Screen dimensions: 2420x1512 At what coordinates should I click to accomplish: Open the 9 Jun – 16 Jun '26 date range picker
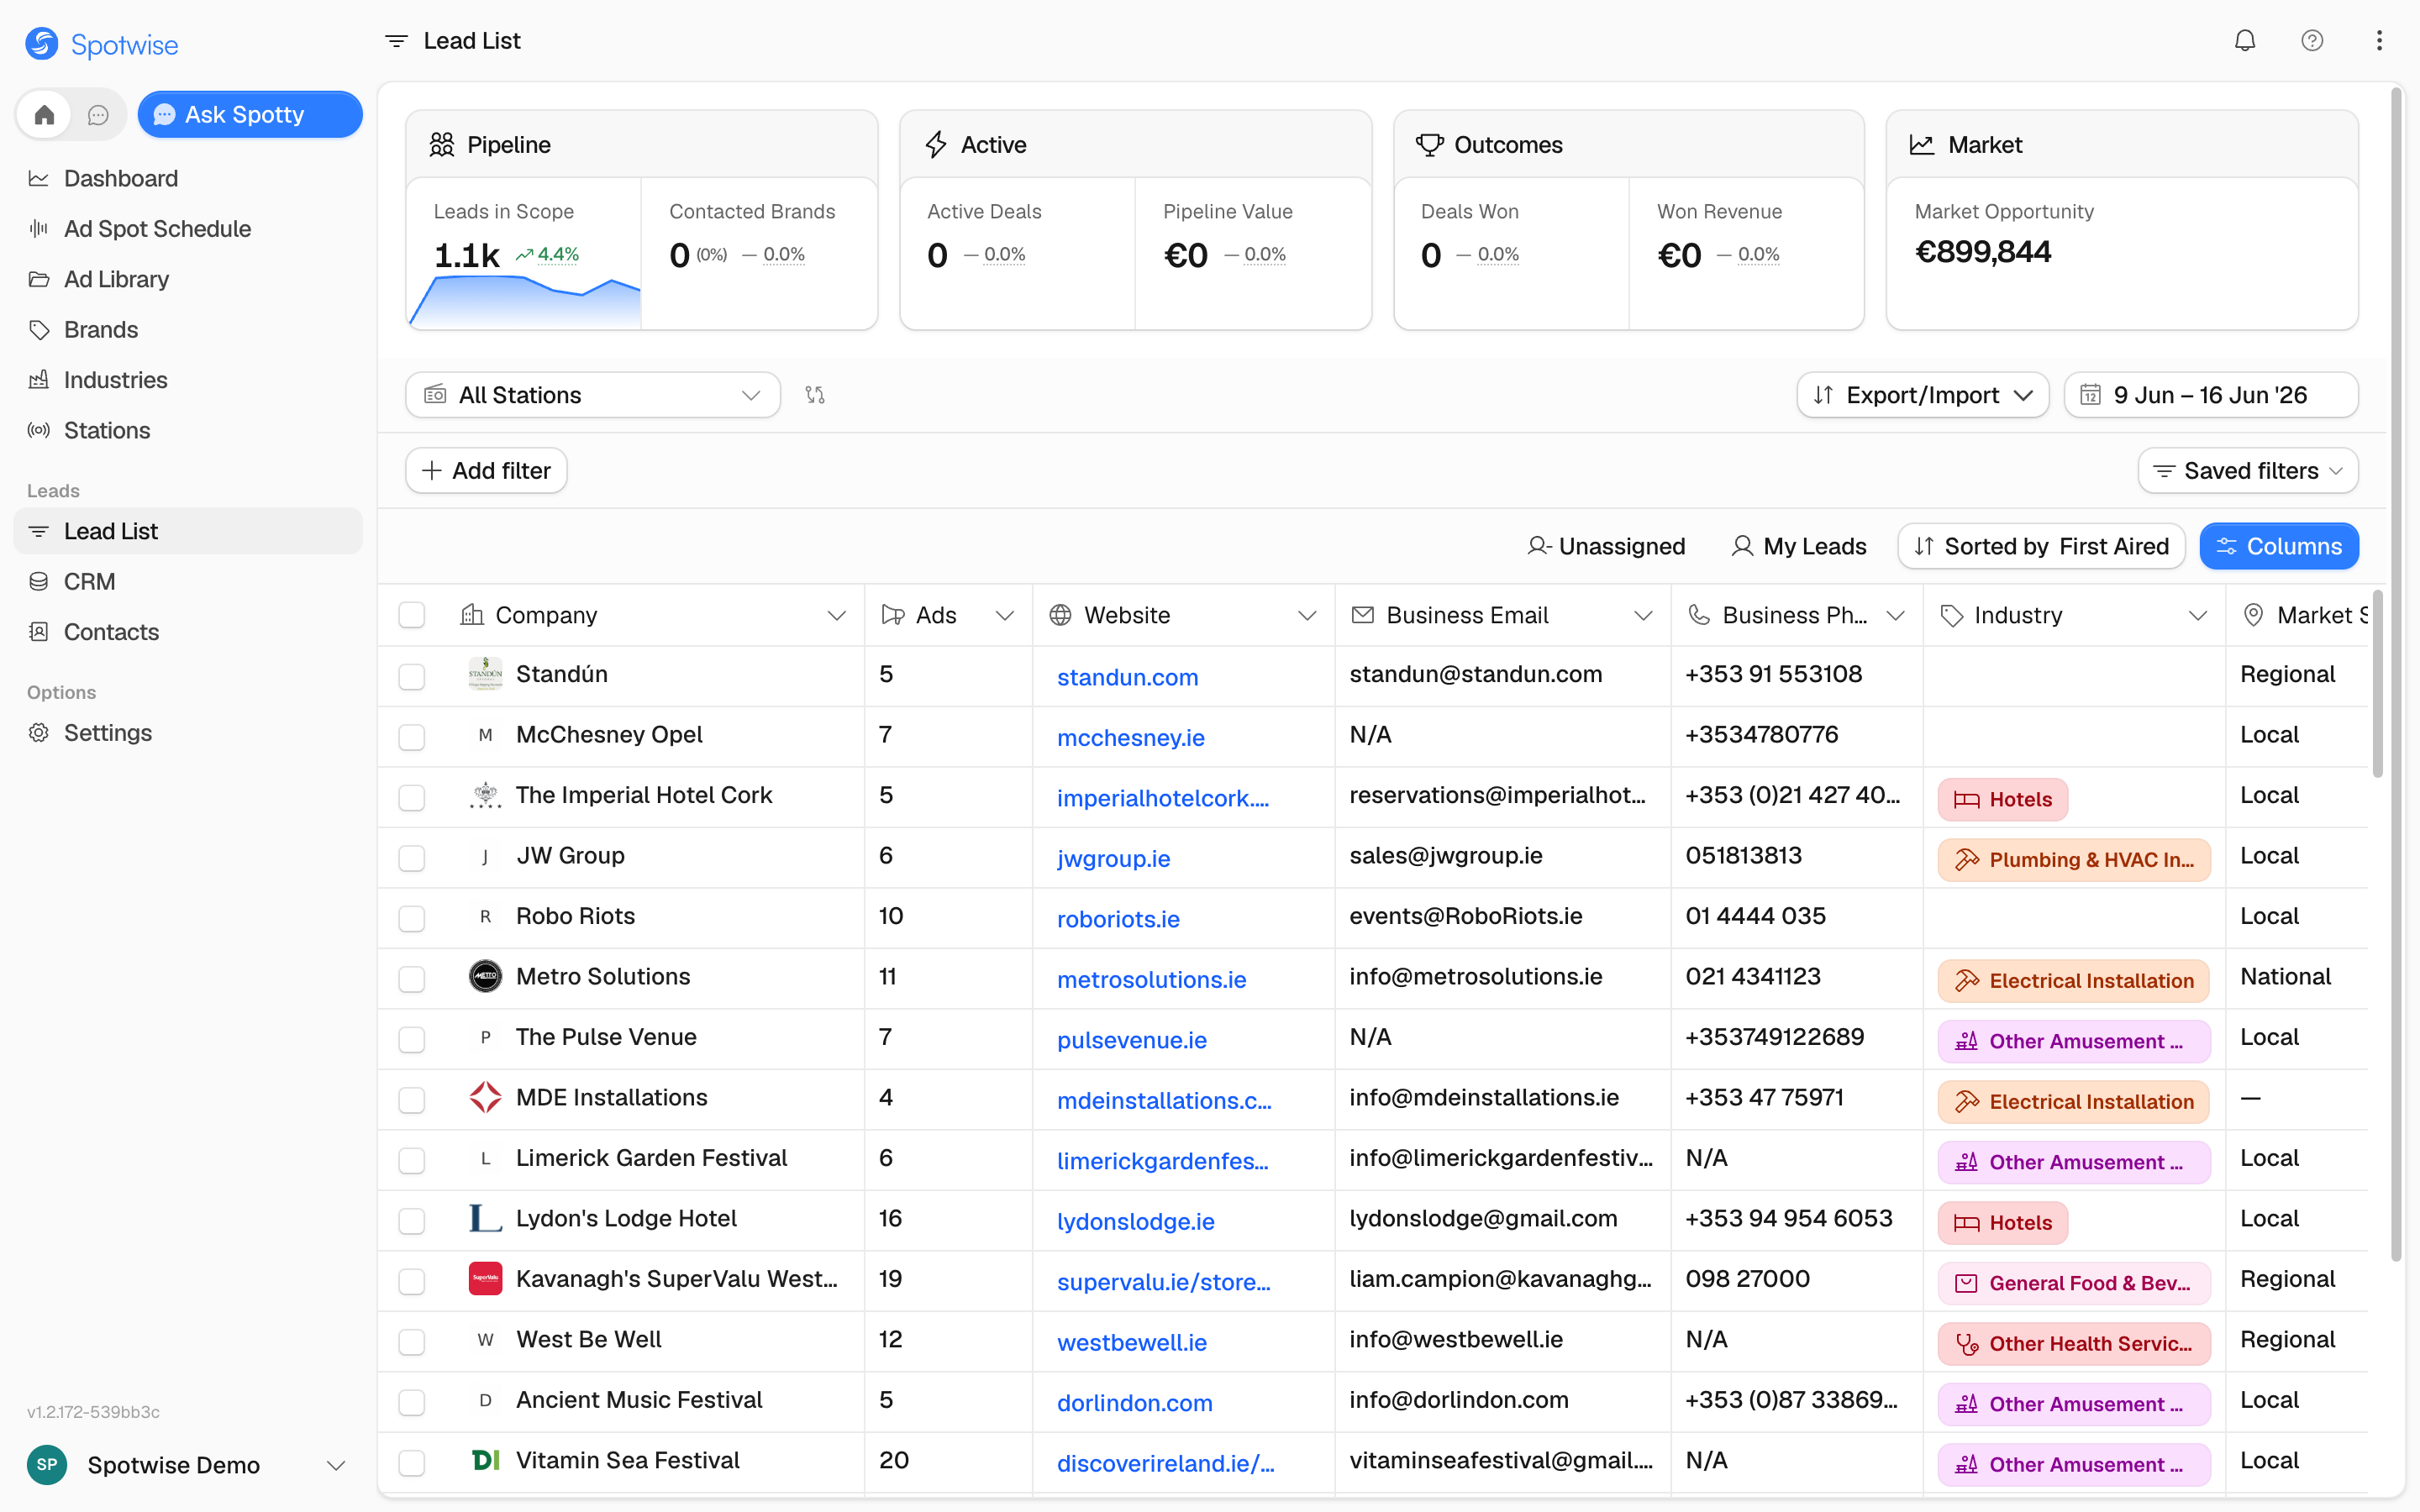point(2210,395)
